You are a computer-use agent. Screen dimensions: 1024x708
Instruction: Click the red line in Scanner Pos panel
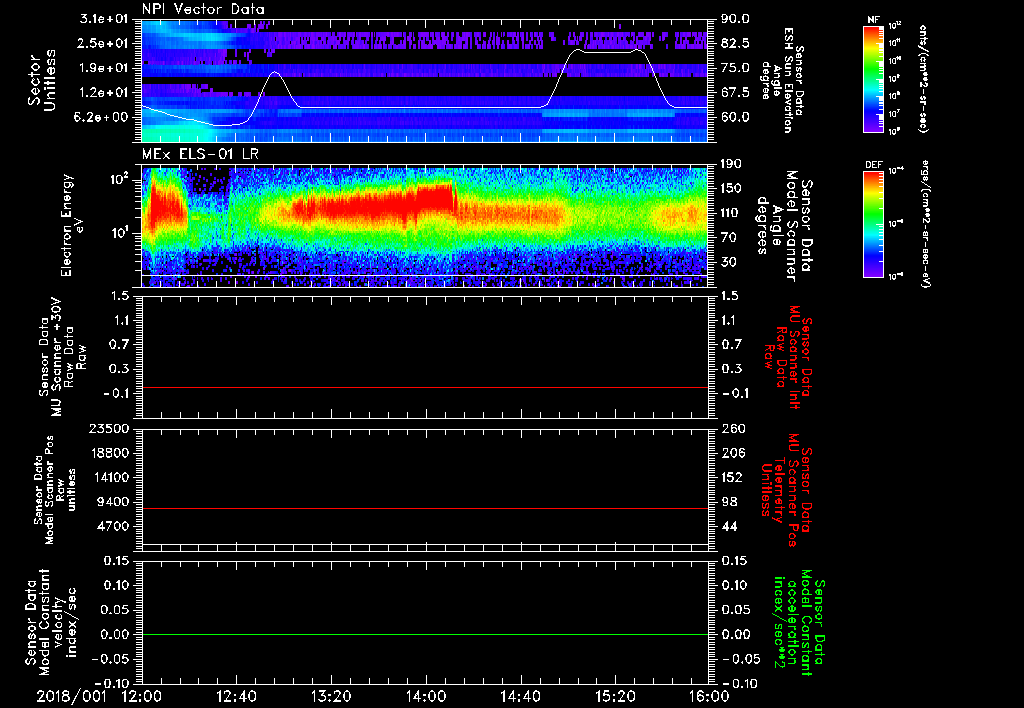pyautogui.click(x=425, y=508)
